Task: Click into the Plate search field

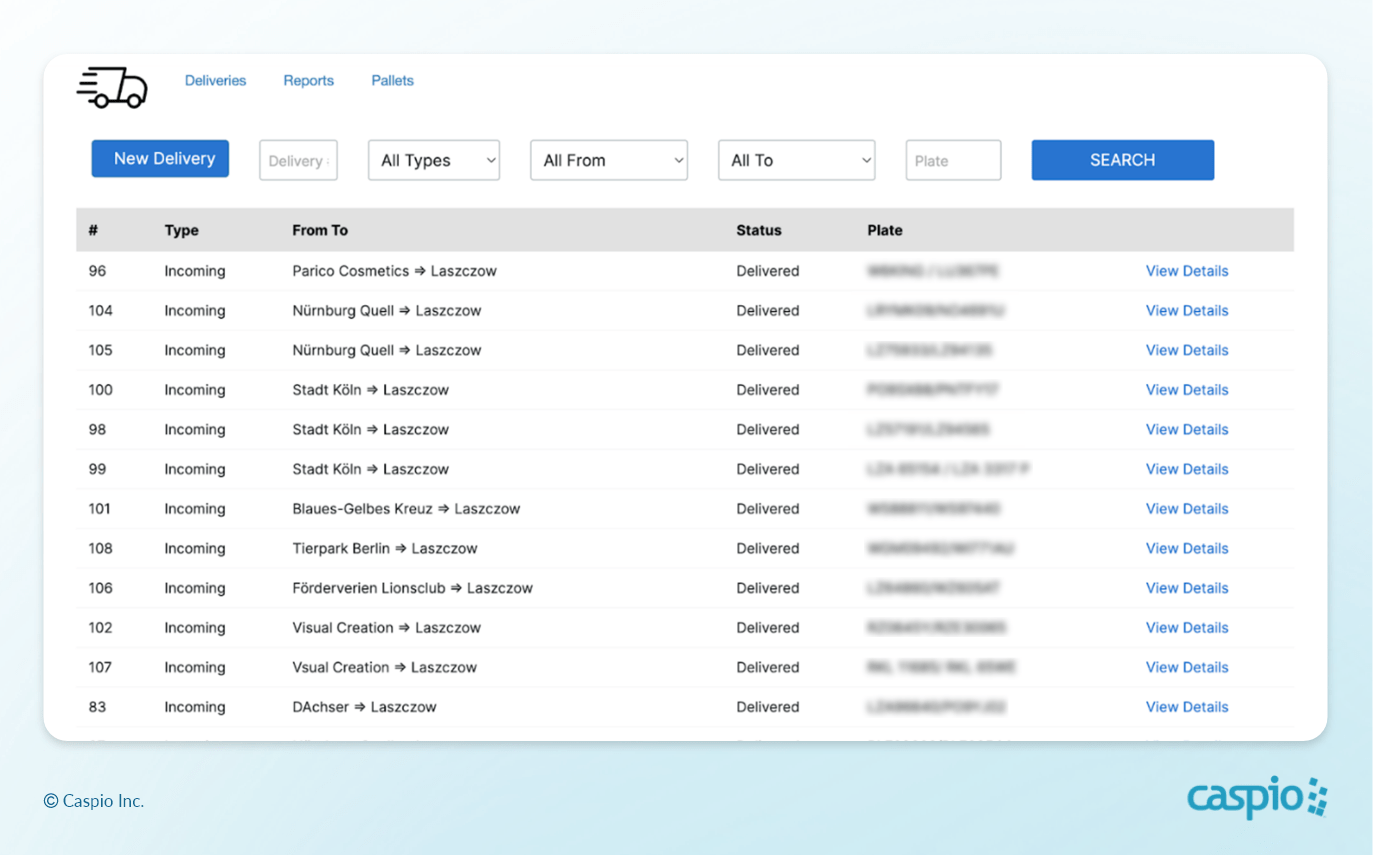Action: point(952,160)
